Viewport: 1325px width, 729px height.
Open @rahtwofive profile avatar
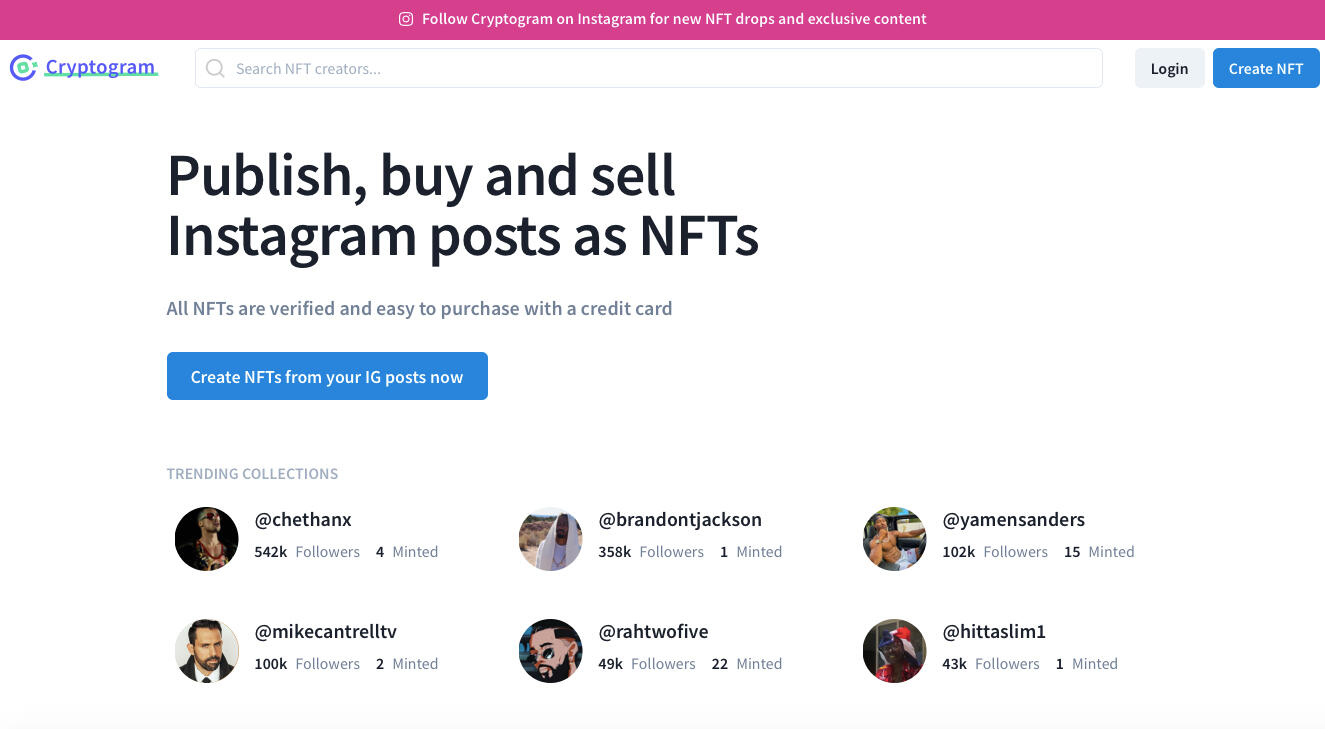551,651
